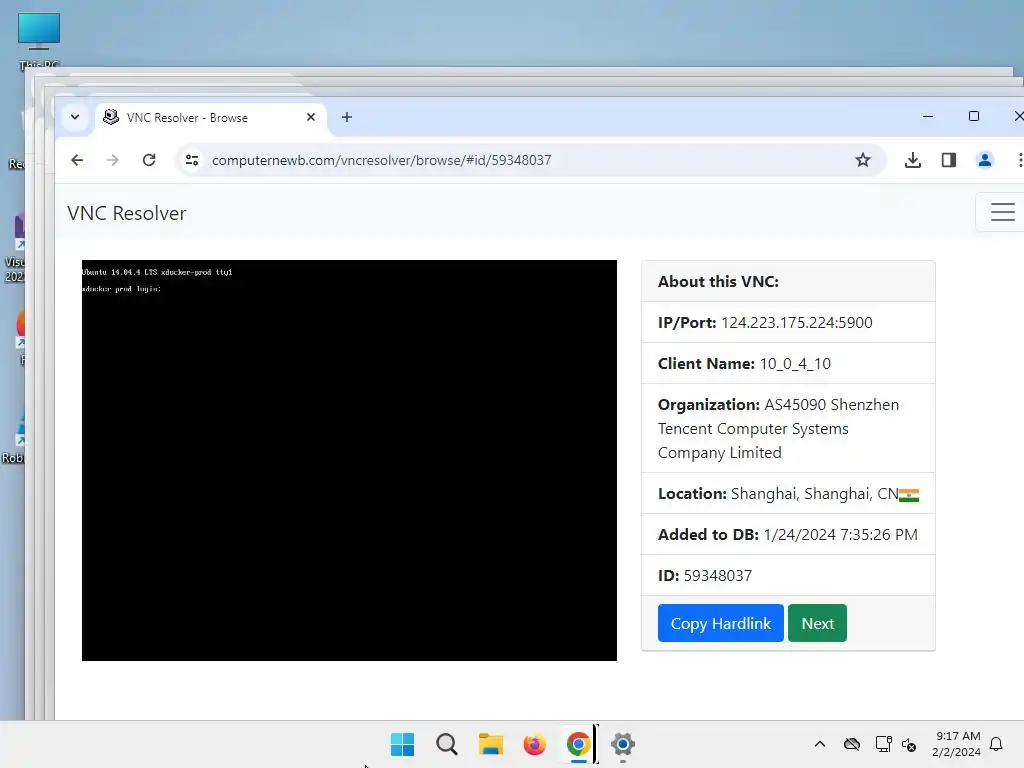Toggle Chrome side panel icon
Screen dimensions: 1024x768
point(949,160)
